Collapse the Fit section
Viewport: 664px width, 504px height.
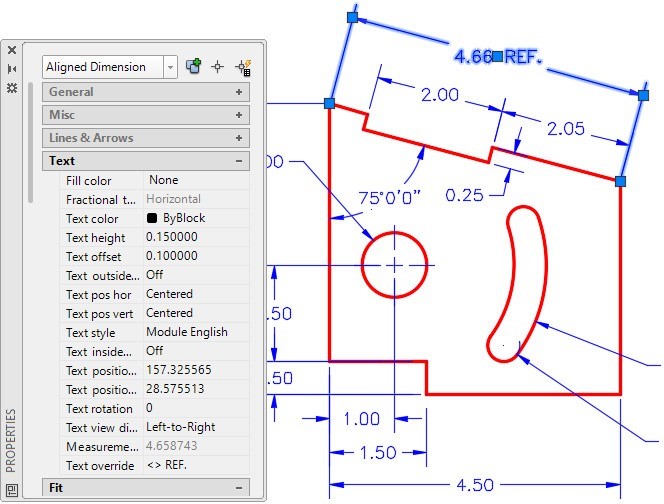pyautogui.click(x=239, y=487)
